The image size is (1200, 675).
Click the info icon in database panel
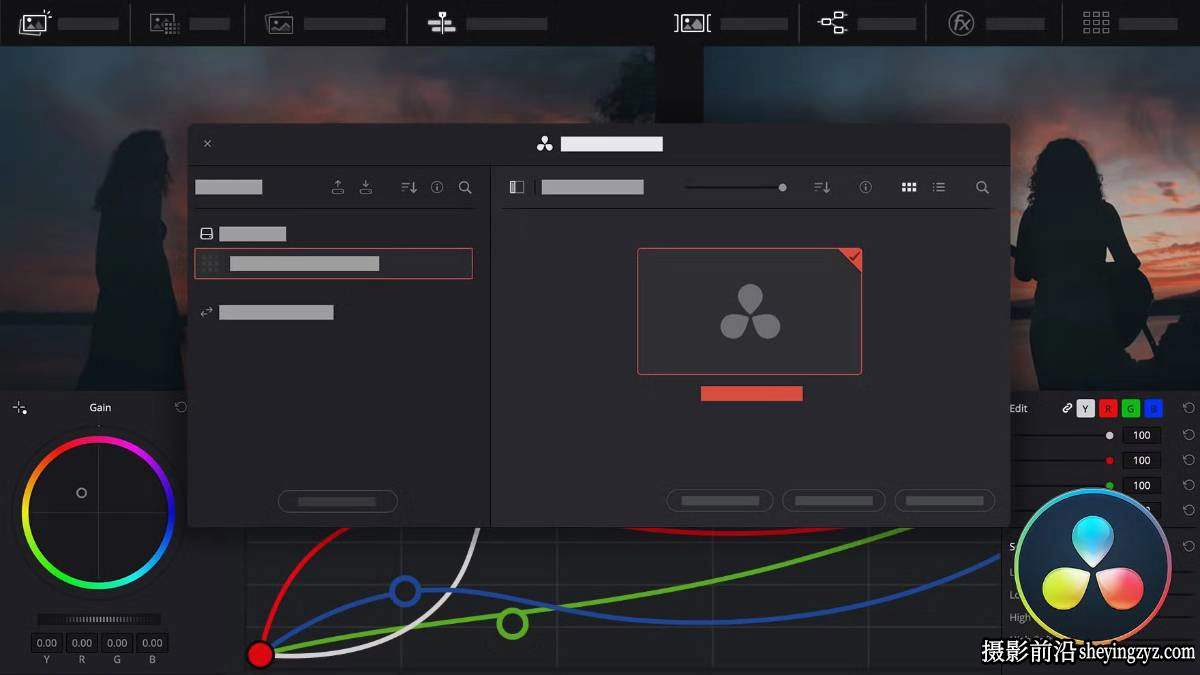(x=437, y=187)
